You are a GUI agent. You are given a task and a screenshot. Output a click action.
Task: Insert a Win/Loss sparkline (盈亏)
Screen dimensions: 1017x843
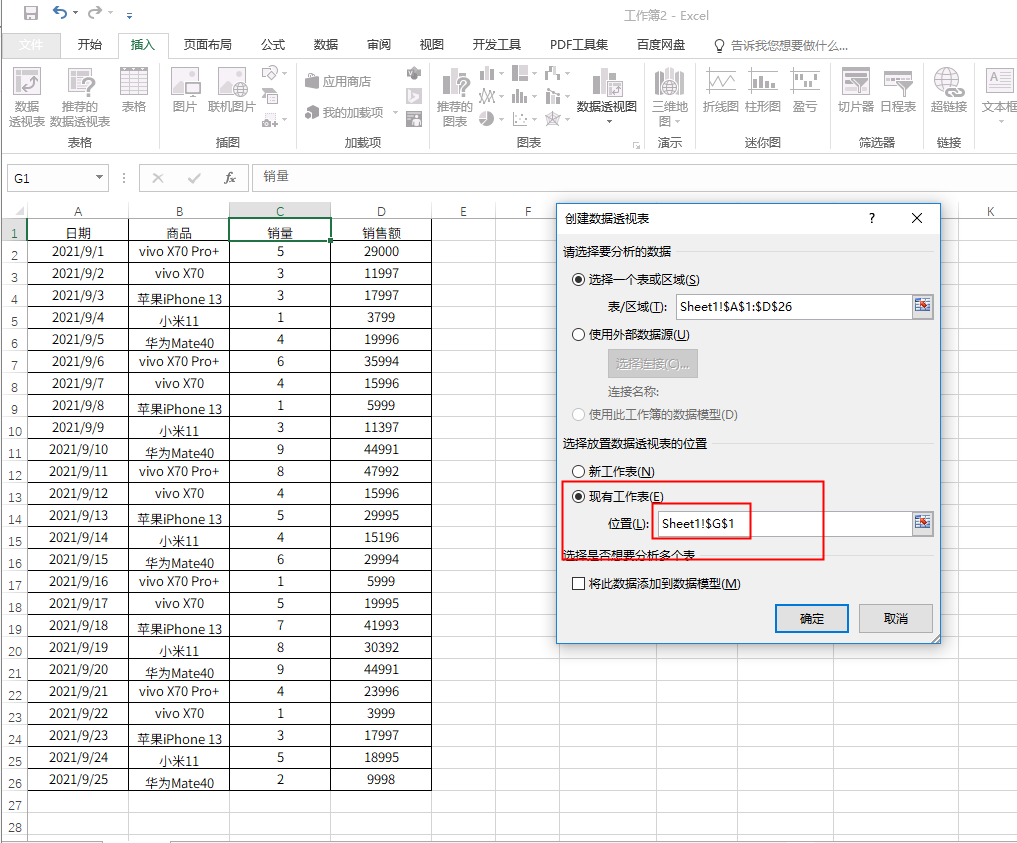pyautogui.click(x=805, y=90)
